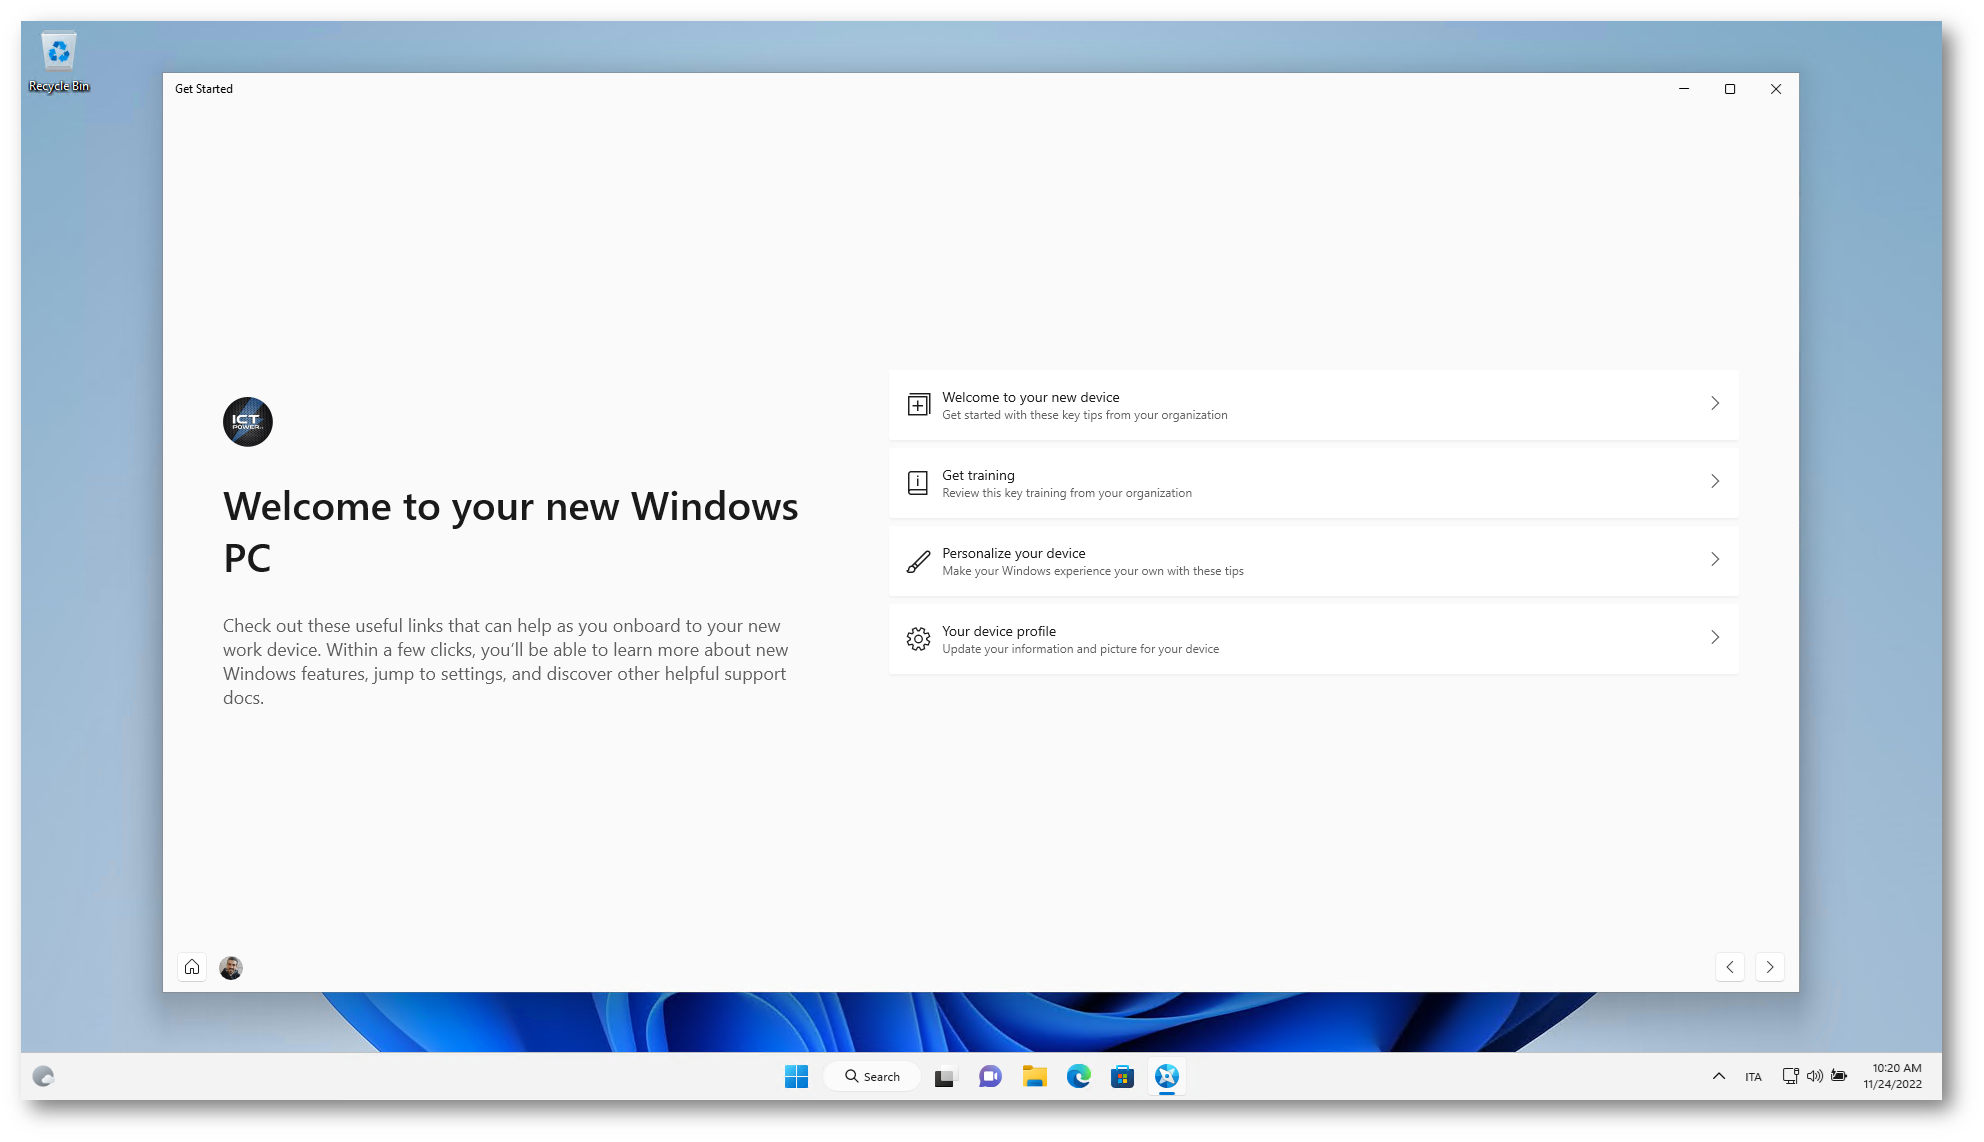Screen dimensions: 1984x1142
Task: Click the paragraph starting 'Check out these useful links'
Action: [x=506, y=662]
